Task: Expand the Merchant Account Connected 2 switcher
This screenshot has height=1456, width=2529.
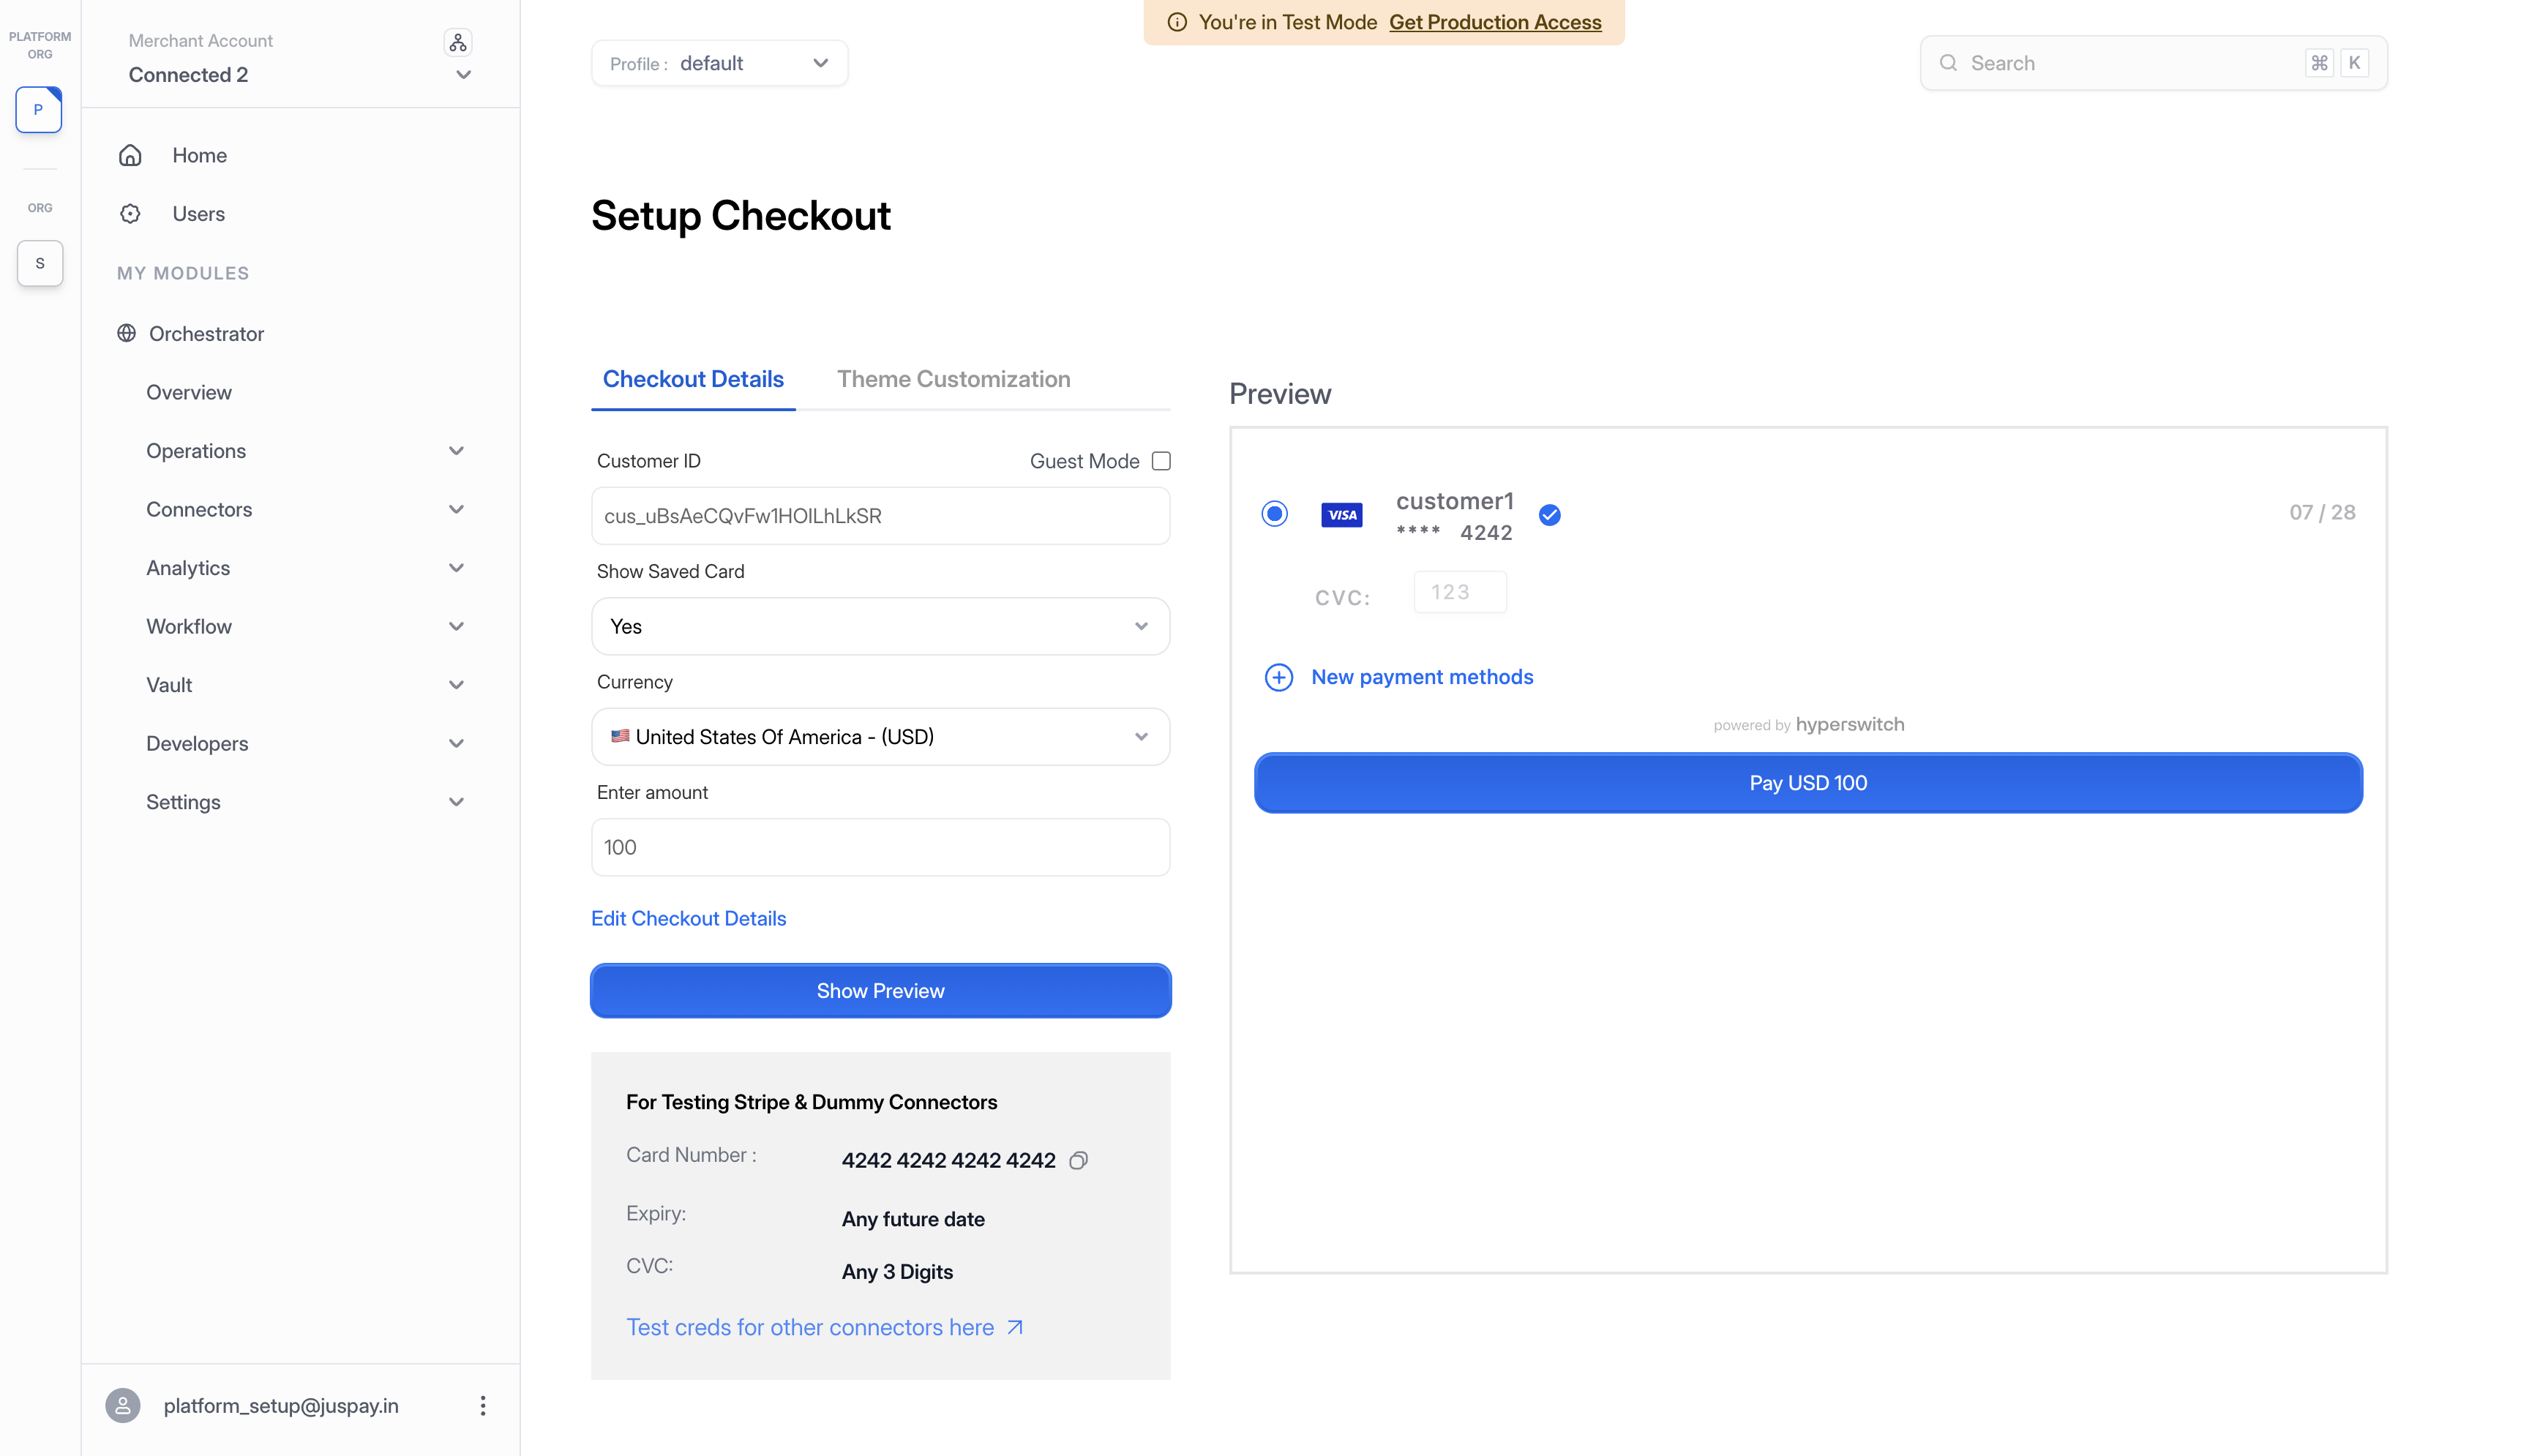Action: (463, 75)
